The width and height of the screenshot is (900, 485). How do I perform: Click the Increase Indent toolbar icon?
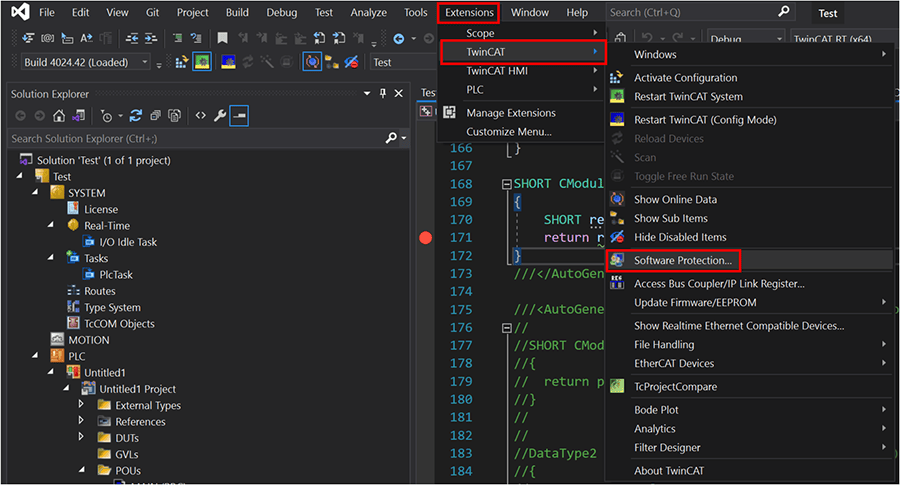[x=151, y=38]
